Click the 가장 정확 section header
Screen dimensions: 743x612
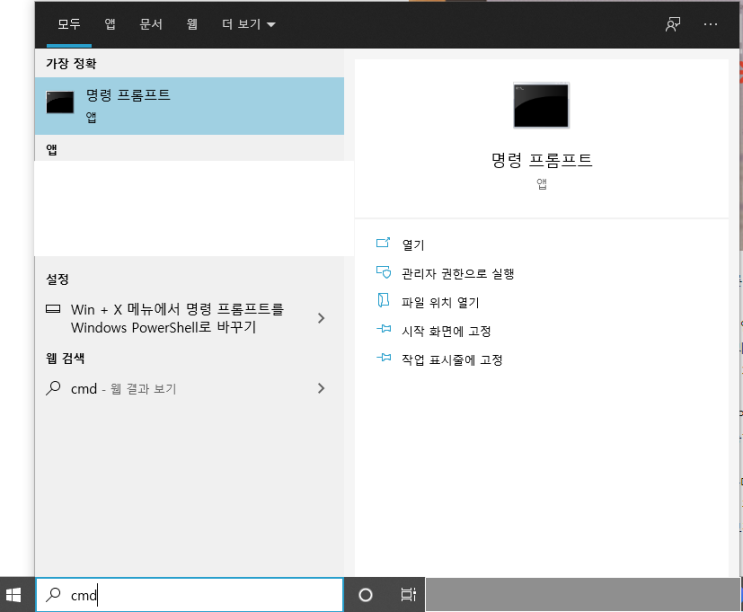click(x=71, y=63)
